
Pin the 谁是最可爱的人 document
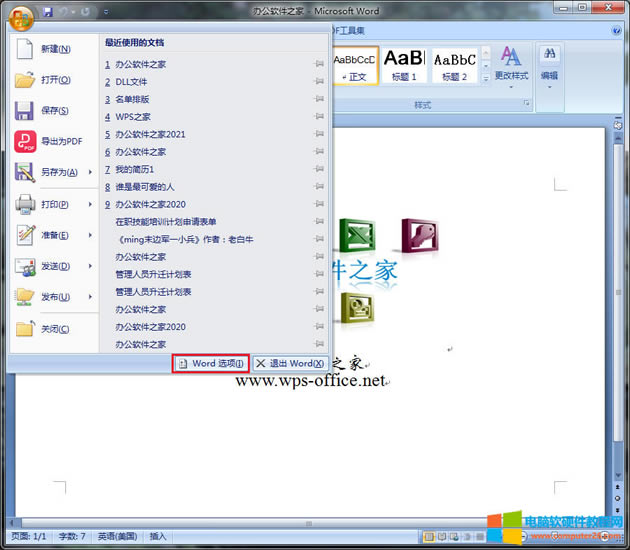319,186
